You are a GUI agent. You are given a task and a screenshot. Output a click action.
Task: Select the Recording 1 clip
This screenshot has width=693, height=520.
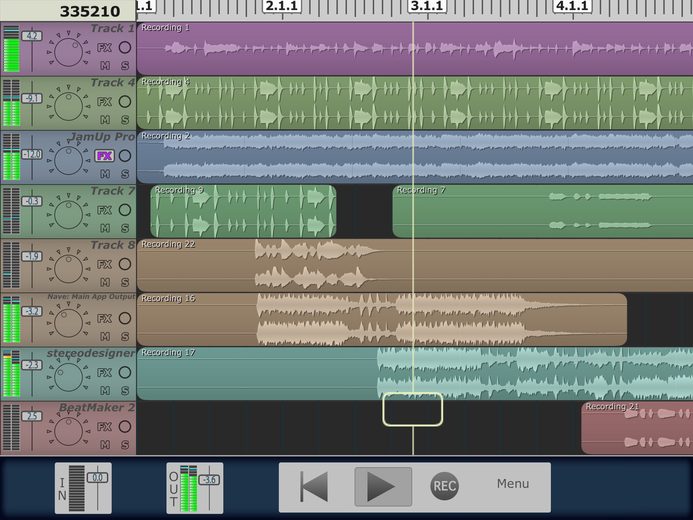point(415,49)
